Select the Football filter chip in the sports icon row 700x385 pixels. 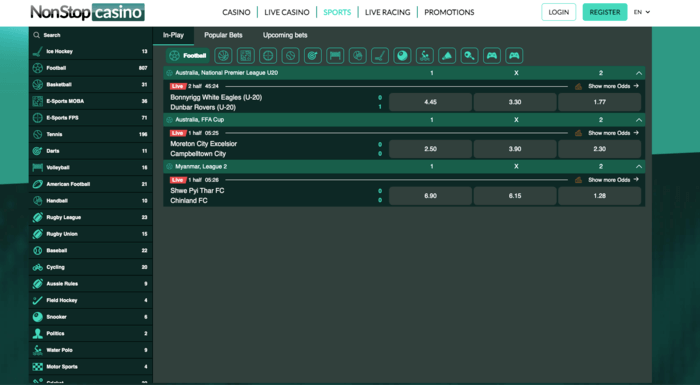click(188, 56)
